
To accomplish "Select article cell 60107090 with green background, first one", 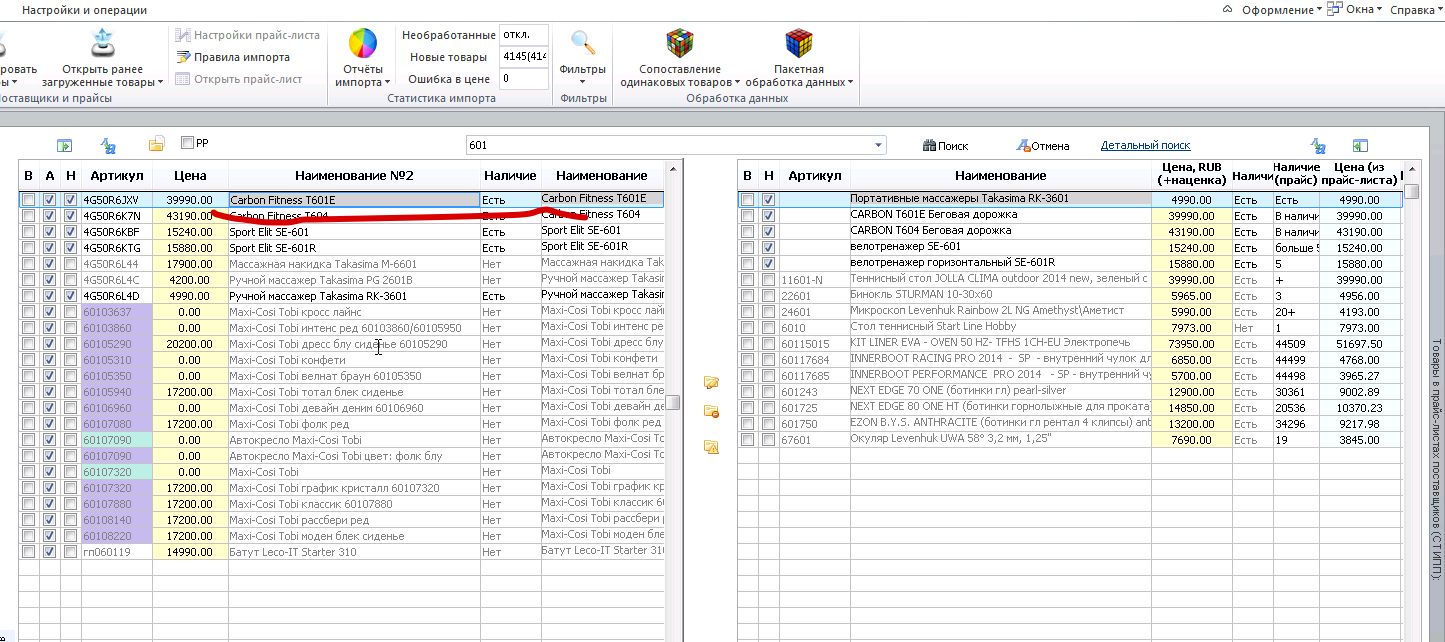I will coord(116,440).
